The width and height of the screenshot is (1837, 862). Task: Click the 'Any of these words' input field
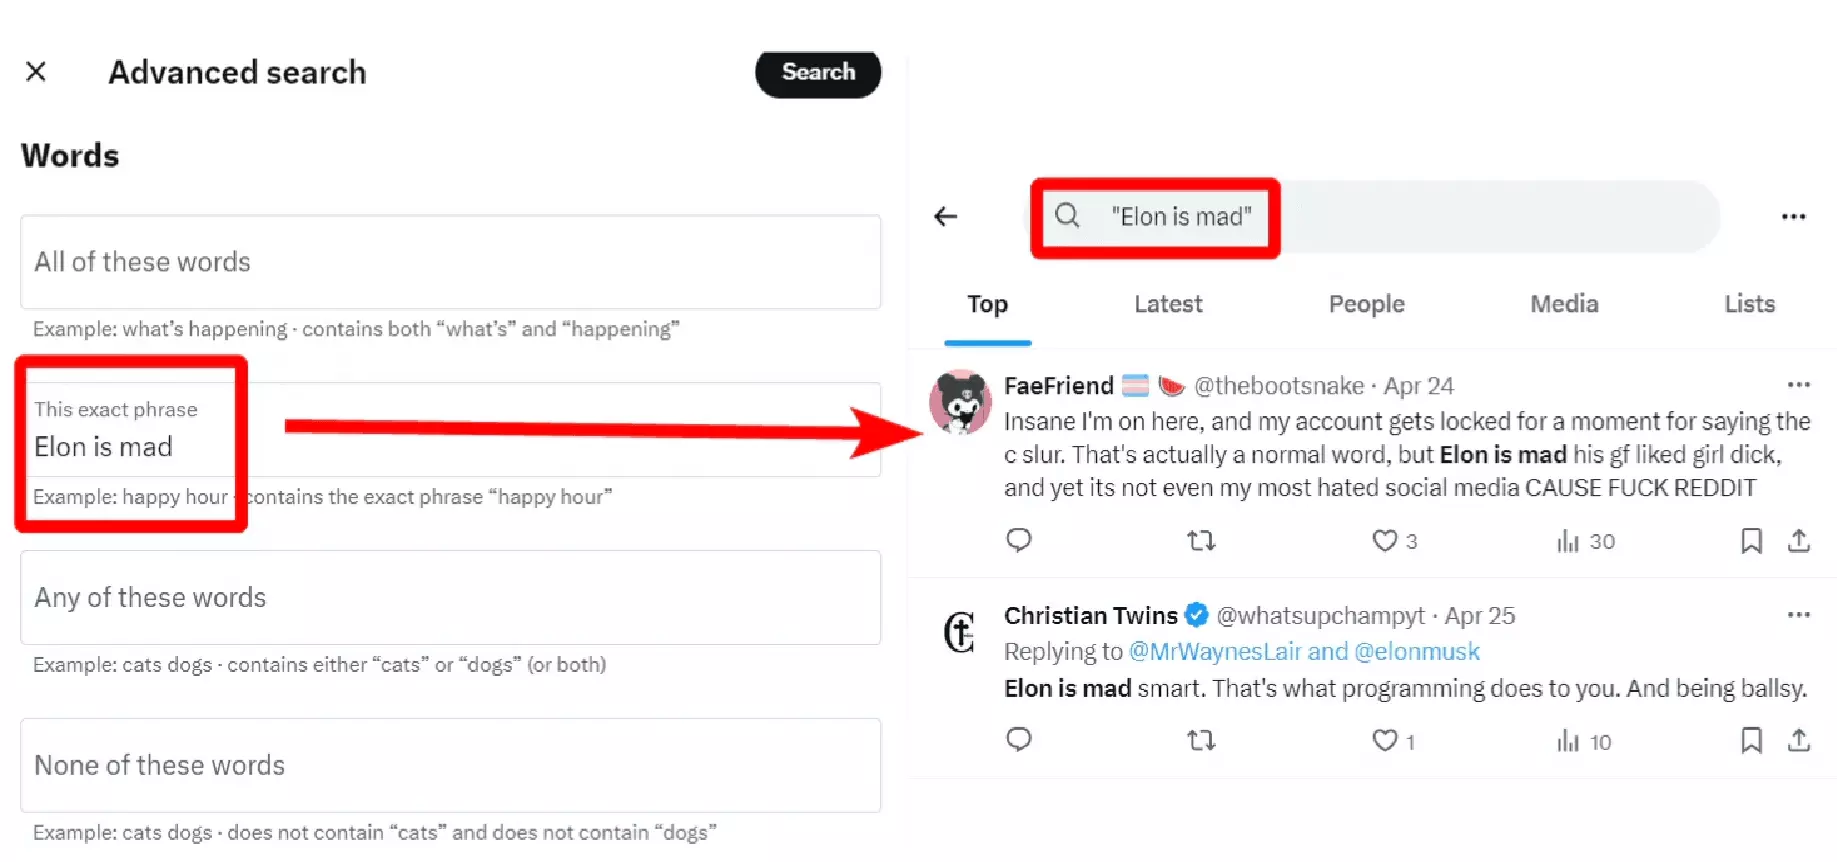[450, 598]
